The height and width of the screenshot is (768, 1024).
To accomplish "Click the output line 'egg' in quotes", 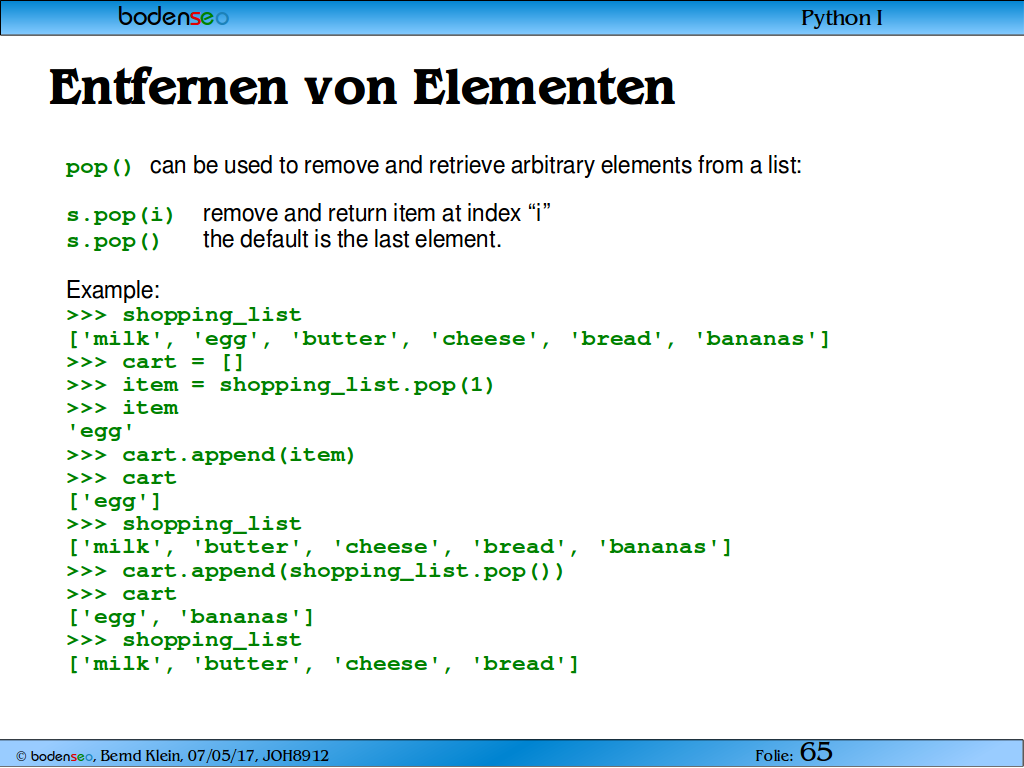I will click(101, 432).
